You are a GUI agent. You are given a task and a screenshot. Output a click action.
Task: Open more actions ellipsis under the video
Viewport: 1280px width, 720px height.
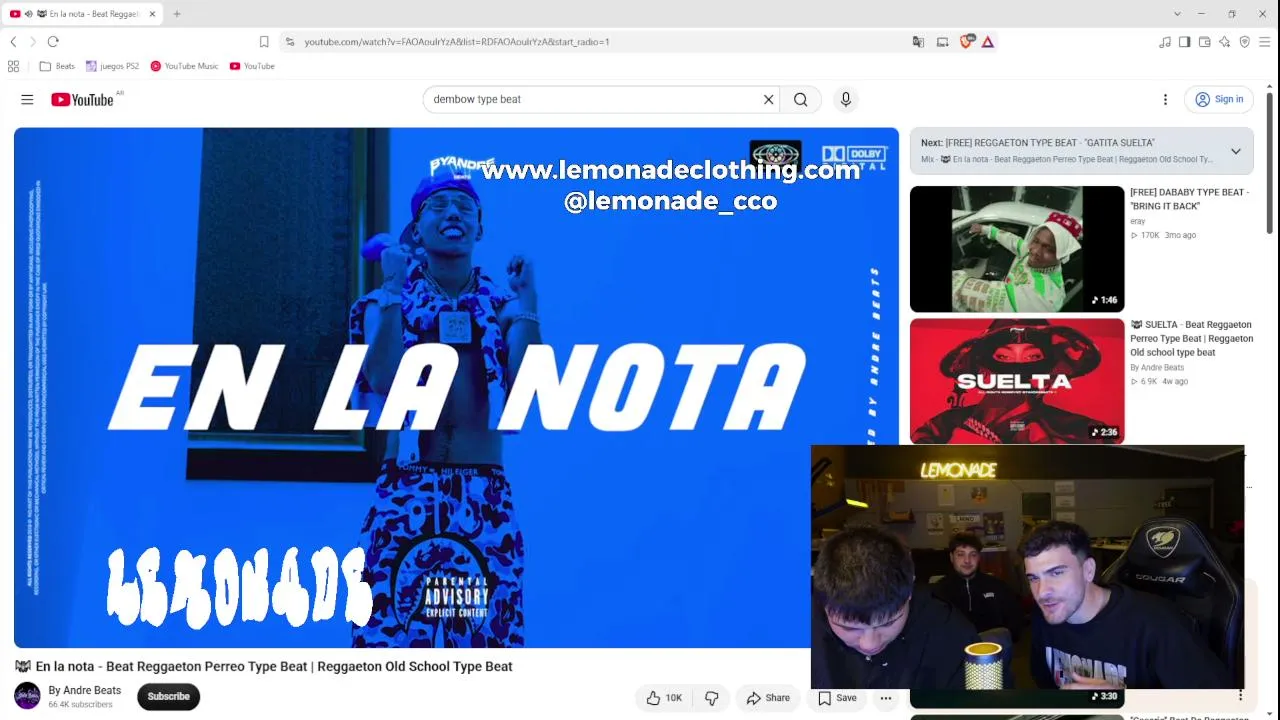pyautogui.click(x=886, y=698)
